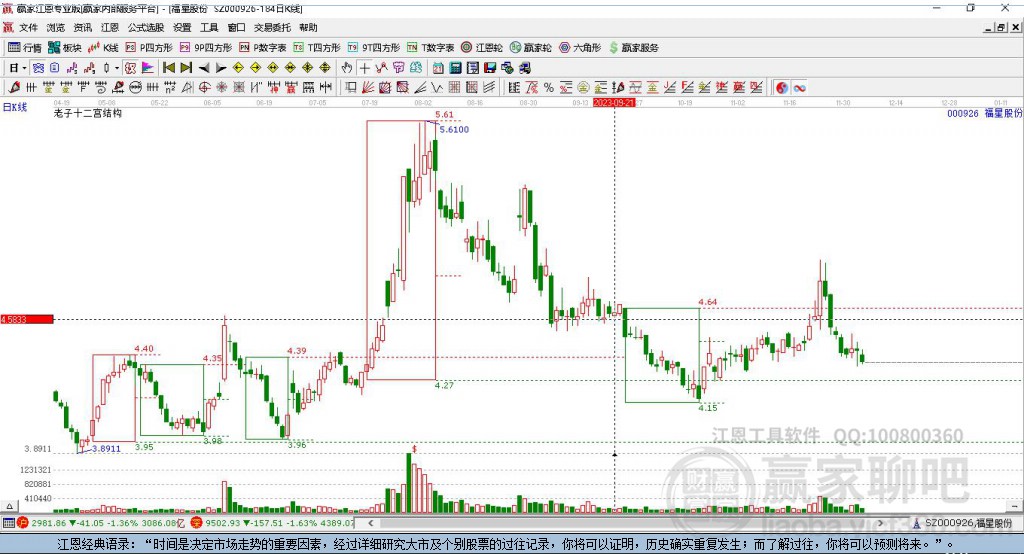Open the 工具 menu

pyautogui.click(x=209, y=27)
